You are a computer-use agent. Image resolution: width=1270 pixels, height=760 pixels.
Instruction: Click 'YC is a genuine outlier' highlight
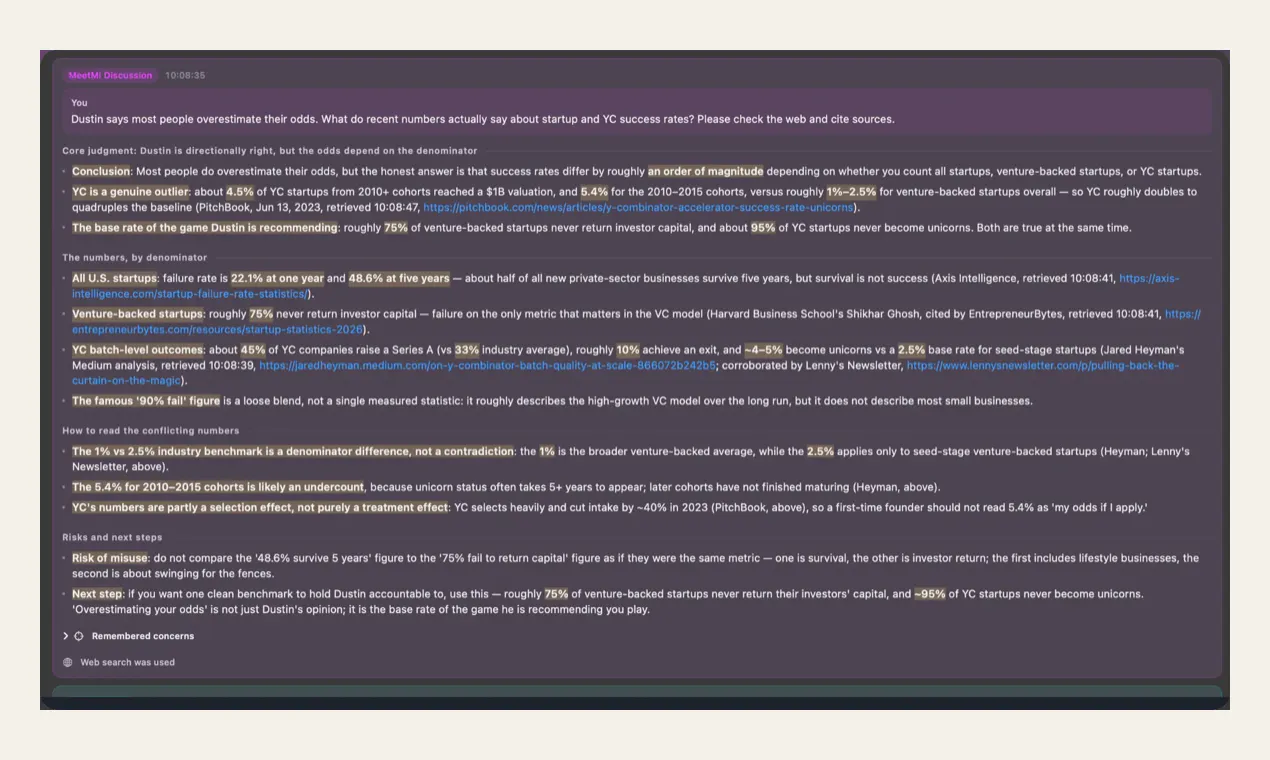[130, 192]
